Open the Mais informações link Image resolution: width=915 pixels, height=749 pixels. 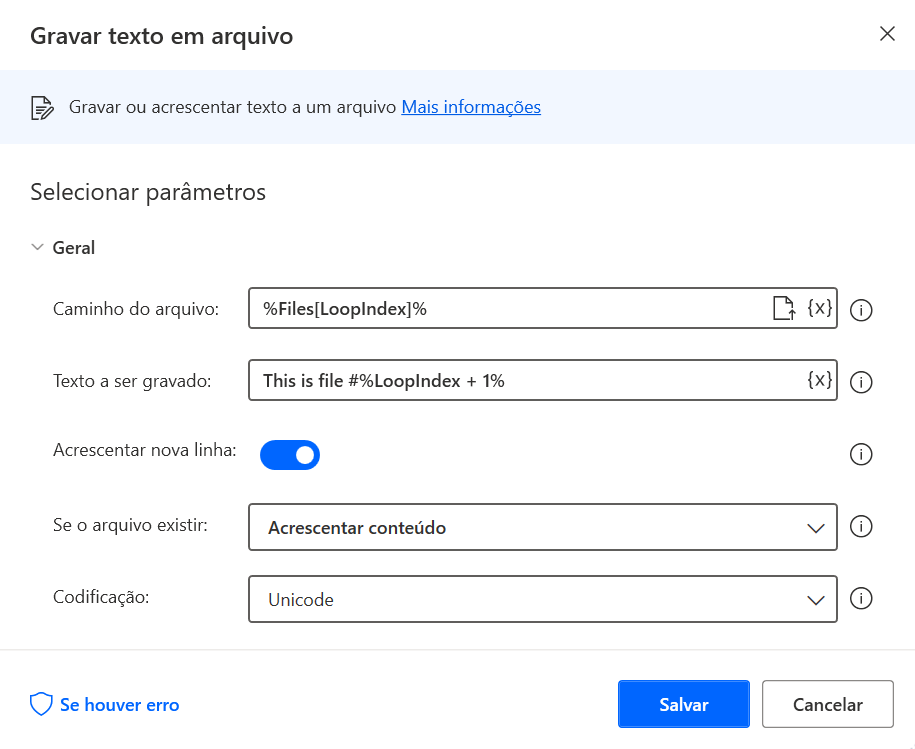470,106
